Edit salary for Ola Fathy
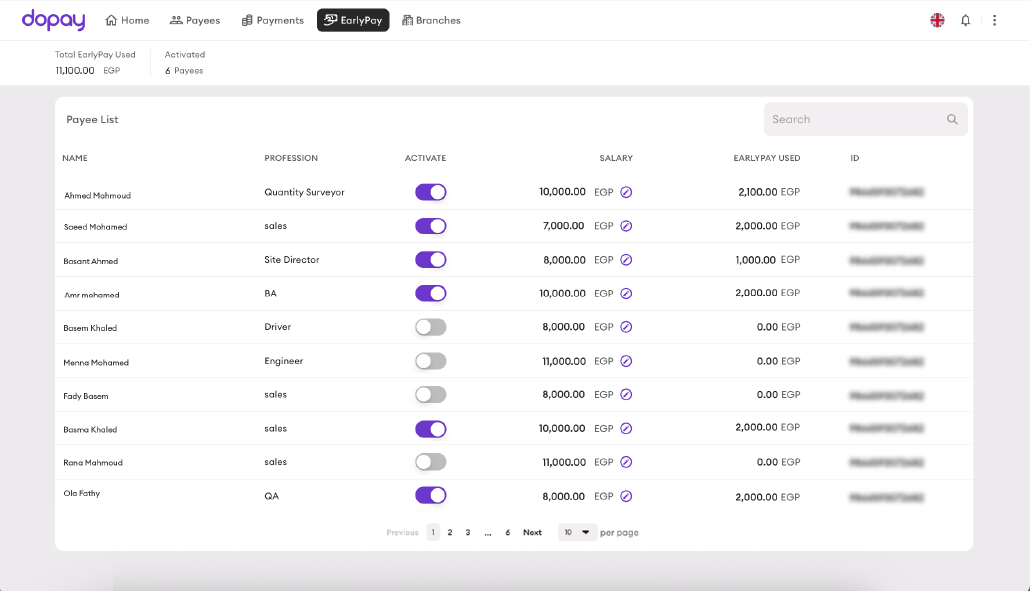The image size is (1030, 591). click(626, 496)
